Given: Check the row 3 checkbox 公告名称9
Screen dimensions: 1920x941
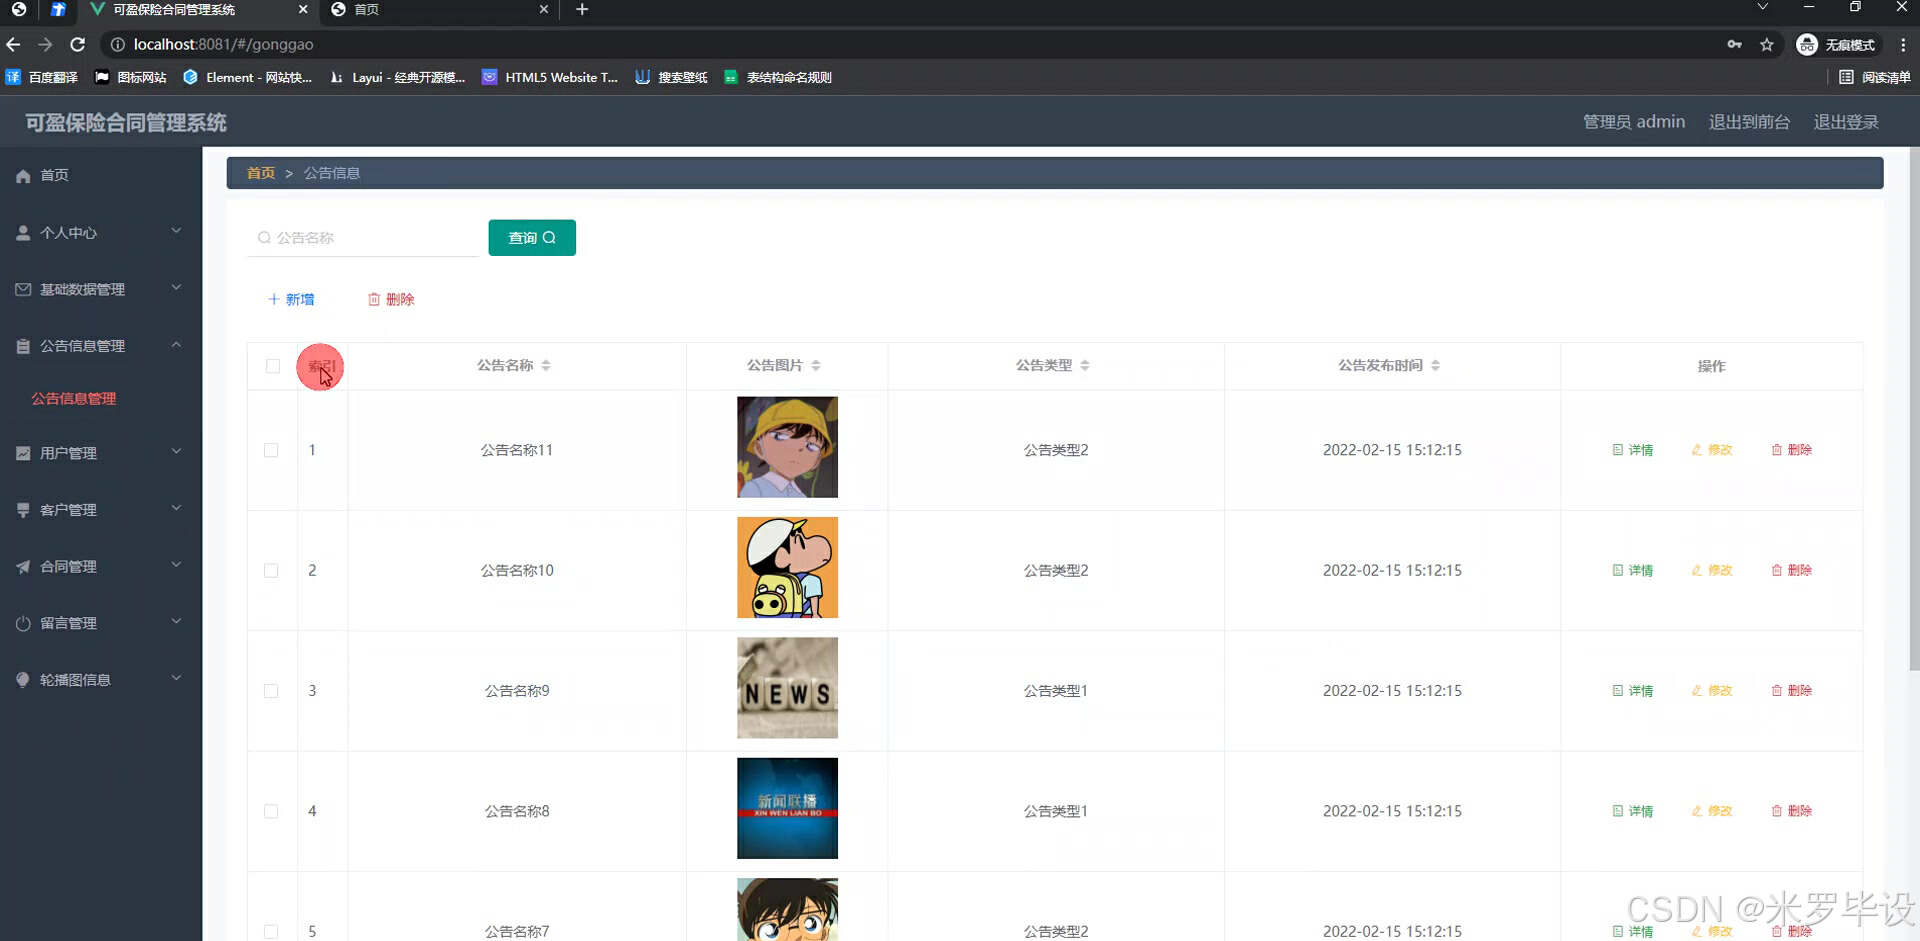Looking at the screenshot, I should click(x=271, y=691).
